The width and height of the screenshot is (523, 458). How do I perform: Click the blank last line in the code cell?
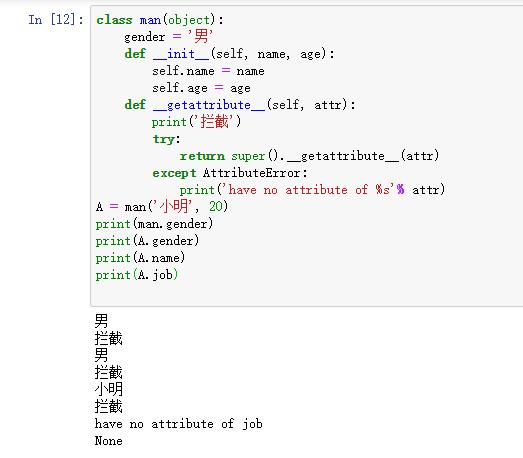tap(307, 292)
